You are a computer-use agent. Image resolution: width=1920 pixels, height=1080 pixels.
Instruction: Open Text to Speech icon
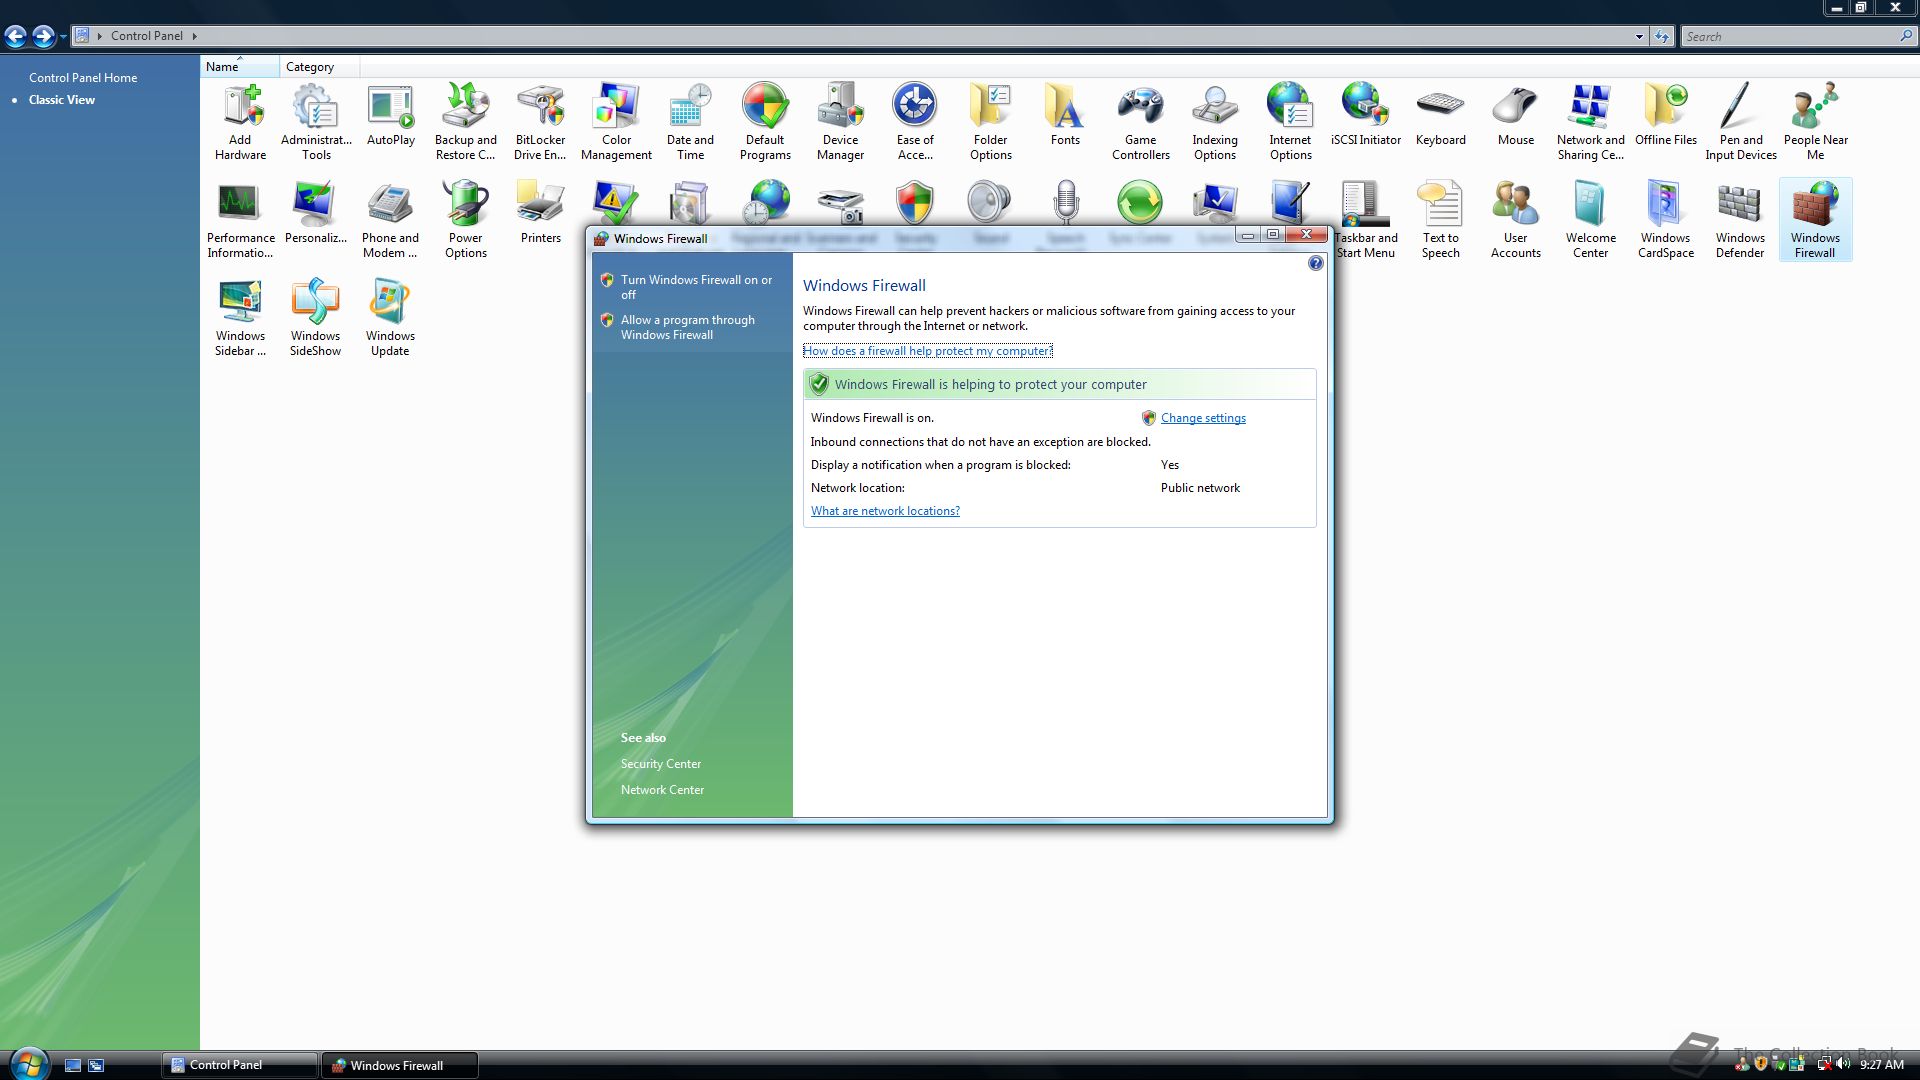coord(1441,219)
